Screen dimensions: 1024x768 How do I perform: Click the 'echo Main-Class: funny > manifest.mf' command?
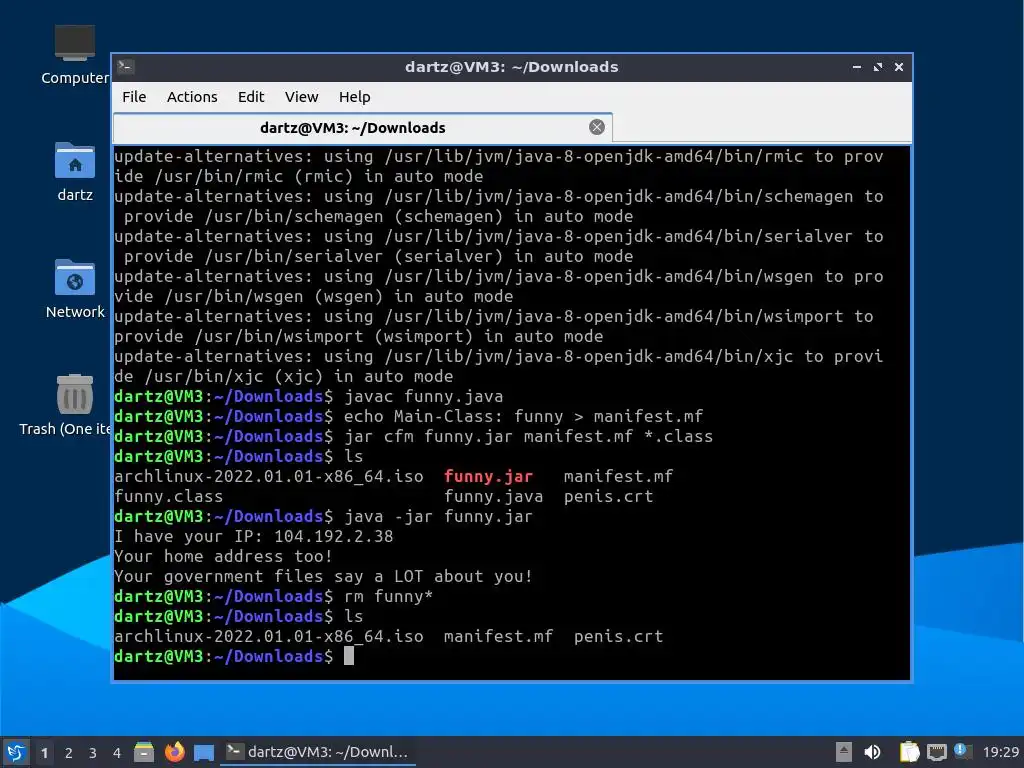pyautogui.click(x=523, y=416)
